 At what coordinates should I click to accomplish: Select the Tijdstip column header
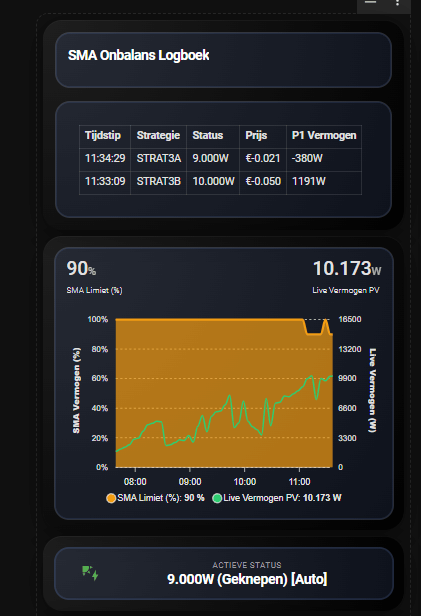pos(103,136)
